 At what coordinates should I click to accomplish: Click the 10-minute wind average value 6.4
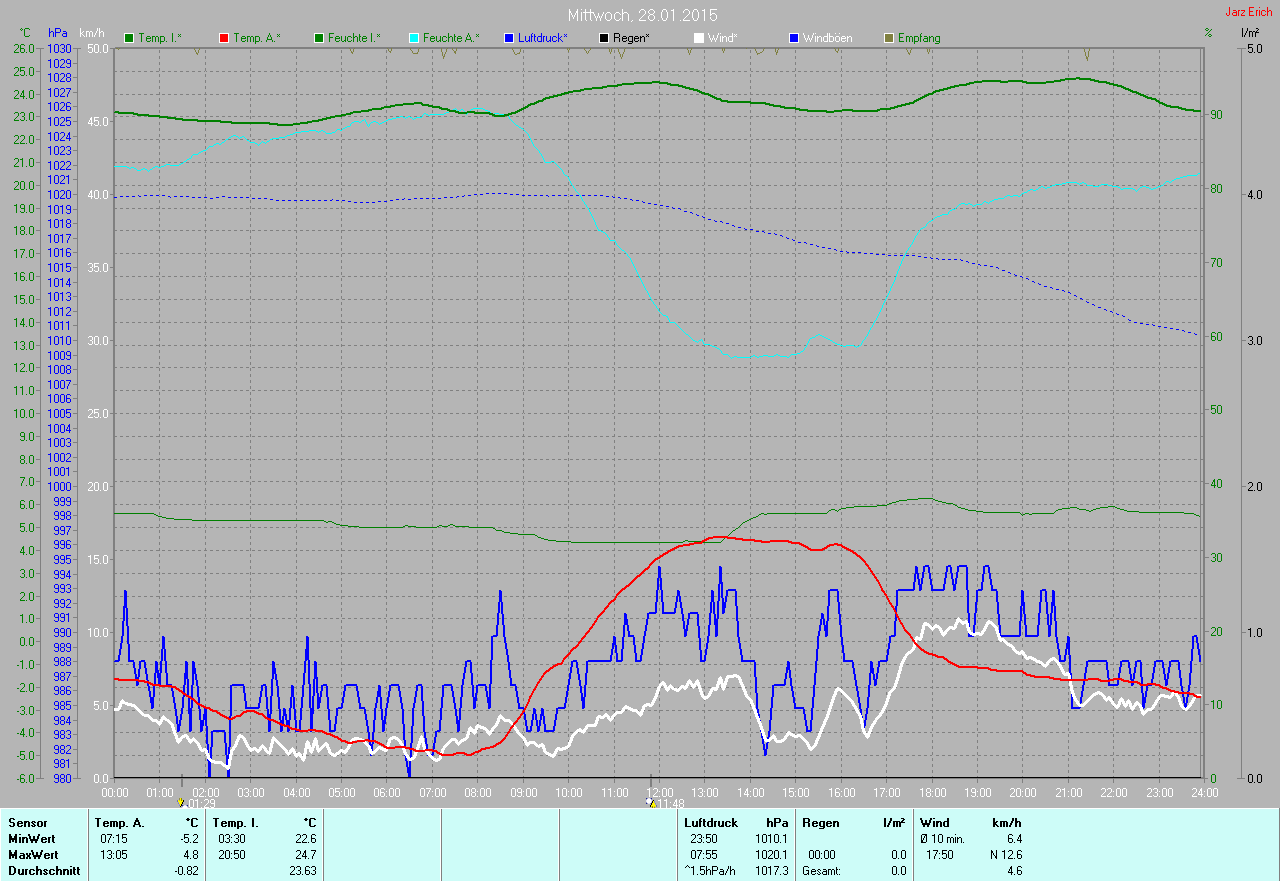coord(1014,839)
